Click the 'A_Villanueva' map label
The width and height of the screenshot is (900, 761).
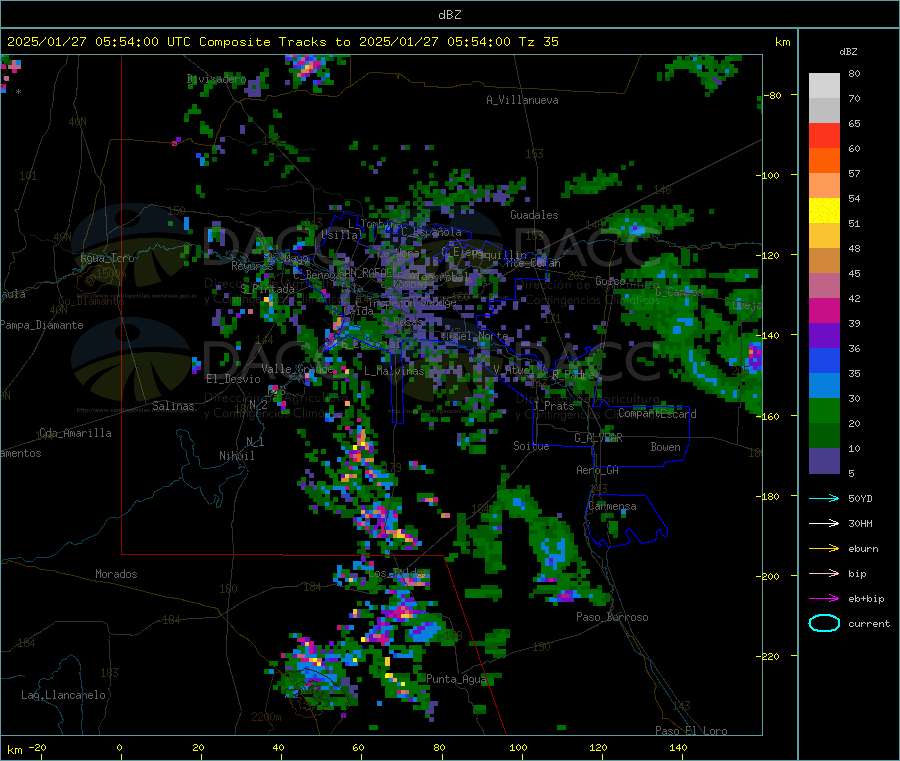tap(522, 100)
